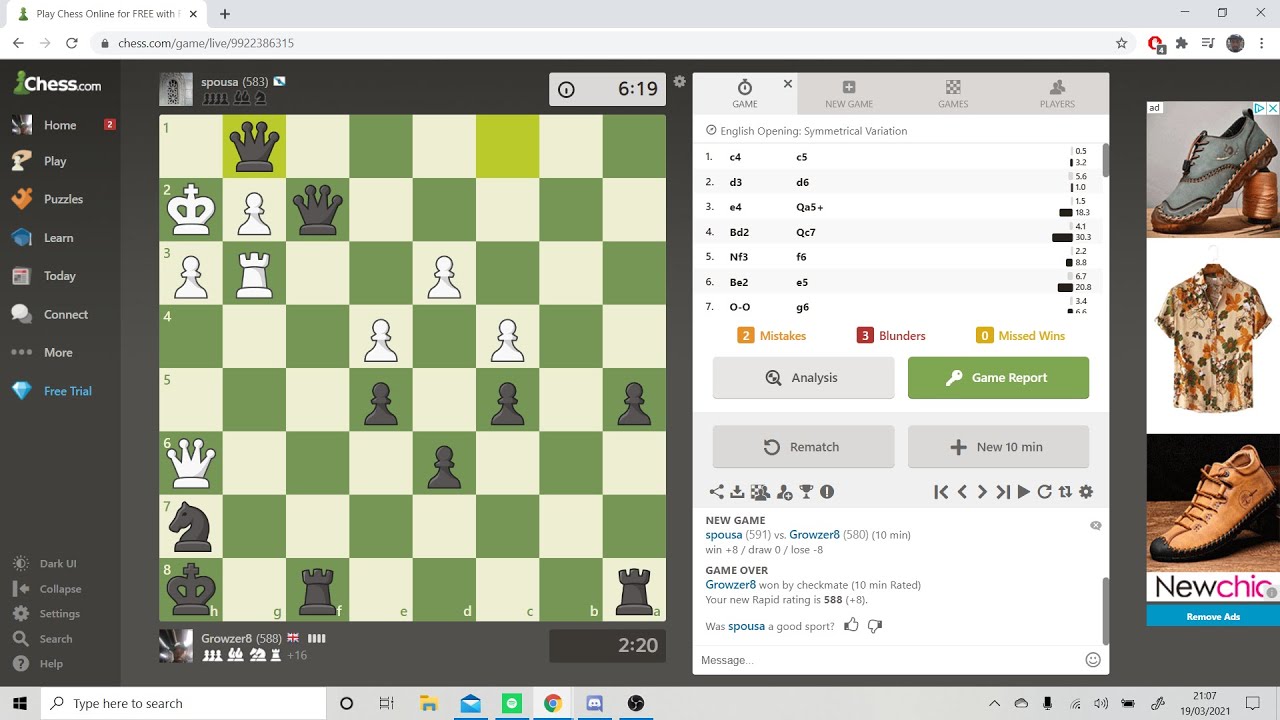This screenshot has width=1280, height=720.
Task: Open Home in the sidebar
Action: tap(60, 125)
